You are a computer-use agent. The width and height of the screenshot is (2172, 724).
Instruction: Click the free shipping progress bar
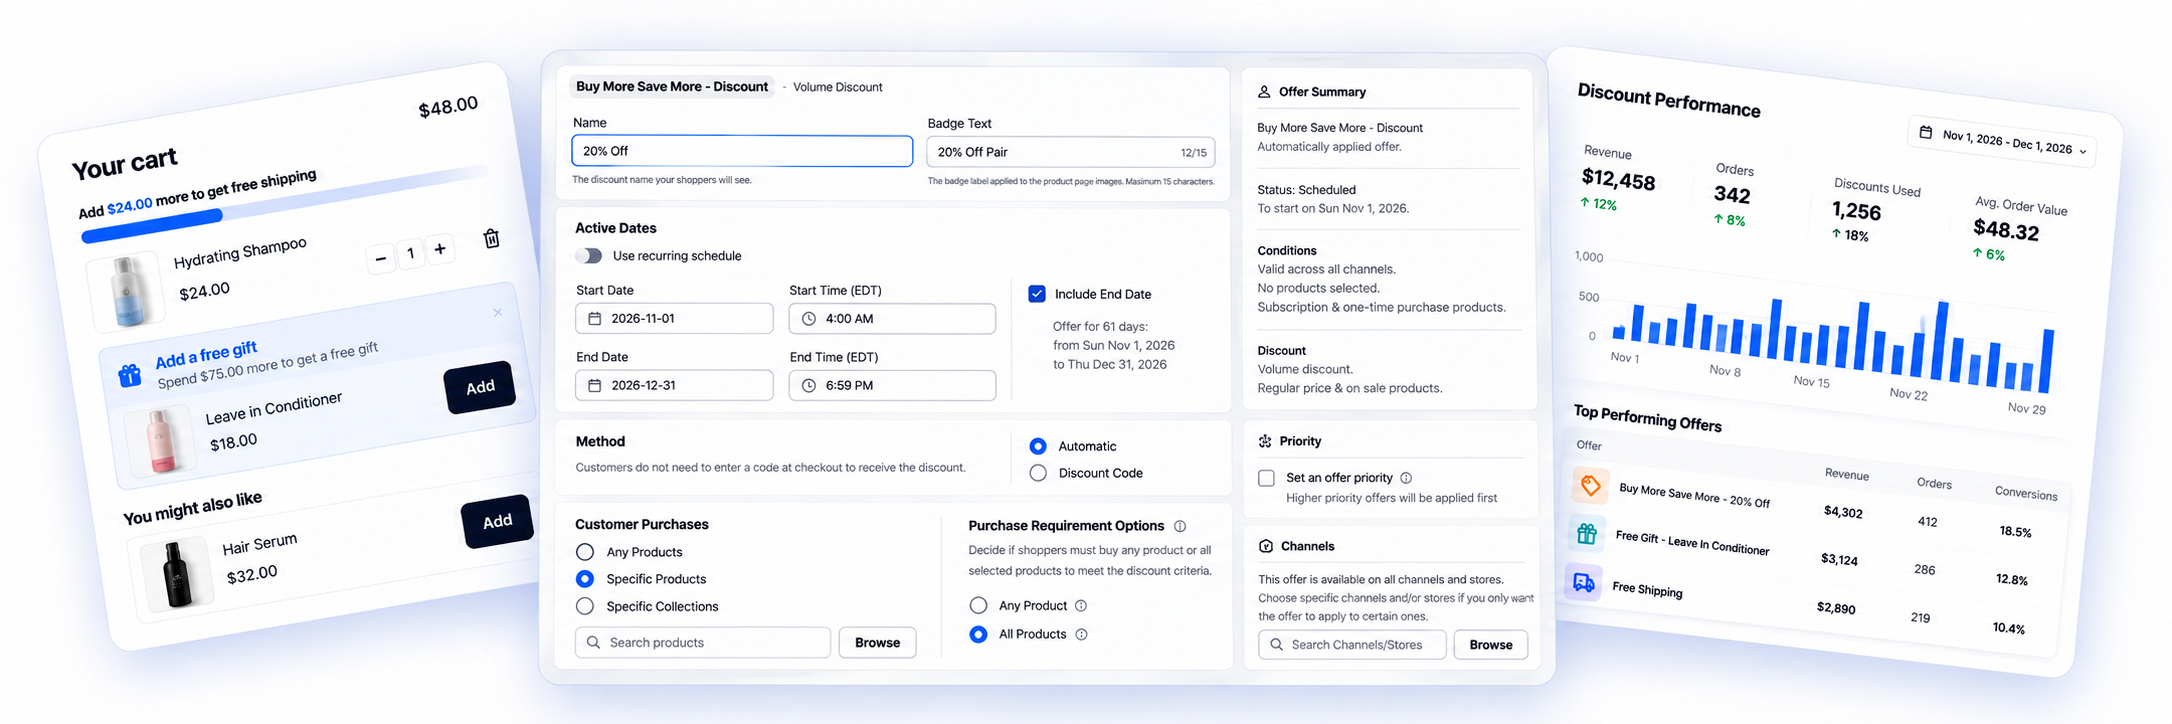coord(285,205)
